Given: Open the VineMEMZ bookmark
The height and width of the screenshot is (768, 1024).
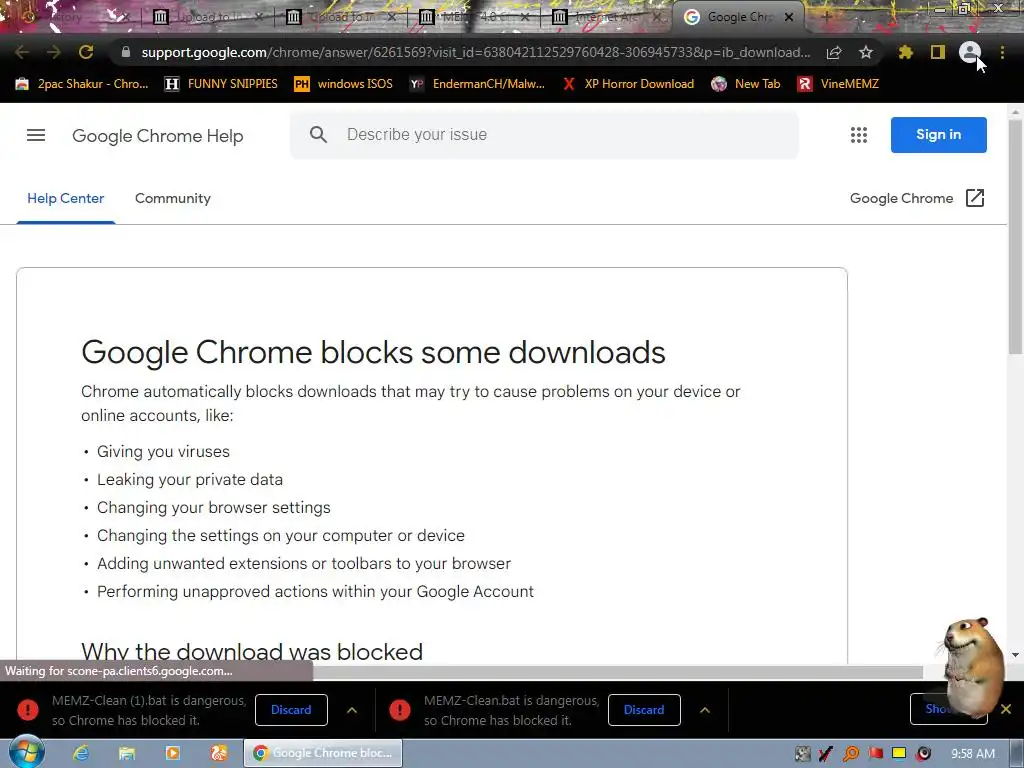Looking at the screenshot, I should point(838,84).
